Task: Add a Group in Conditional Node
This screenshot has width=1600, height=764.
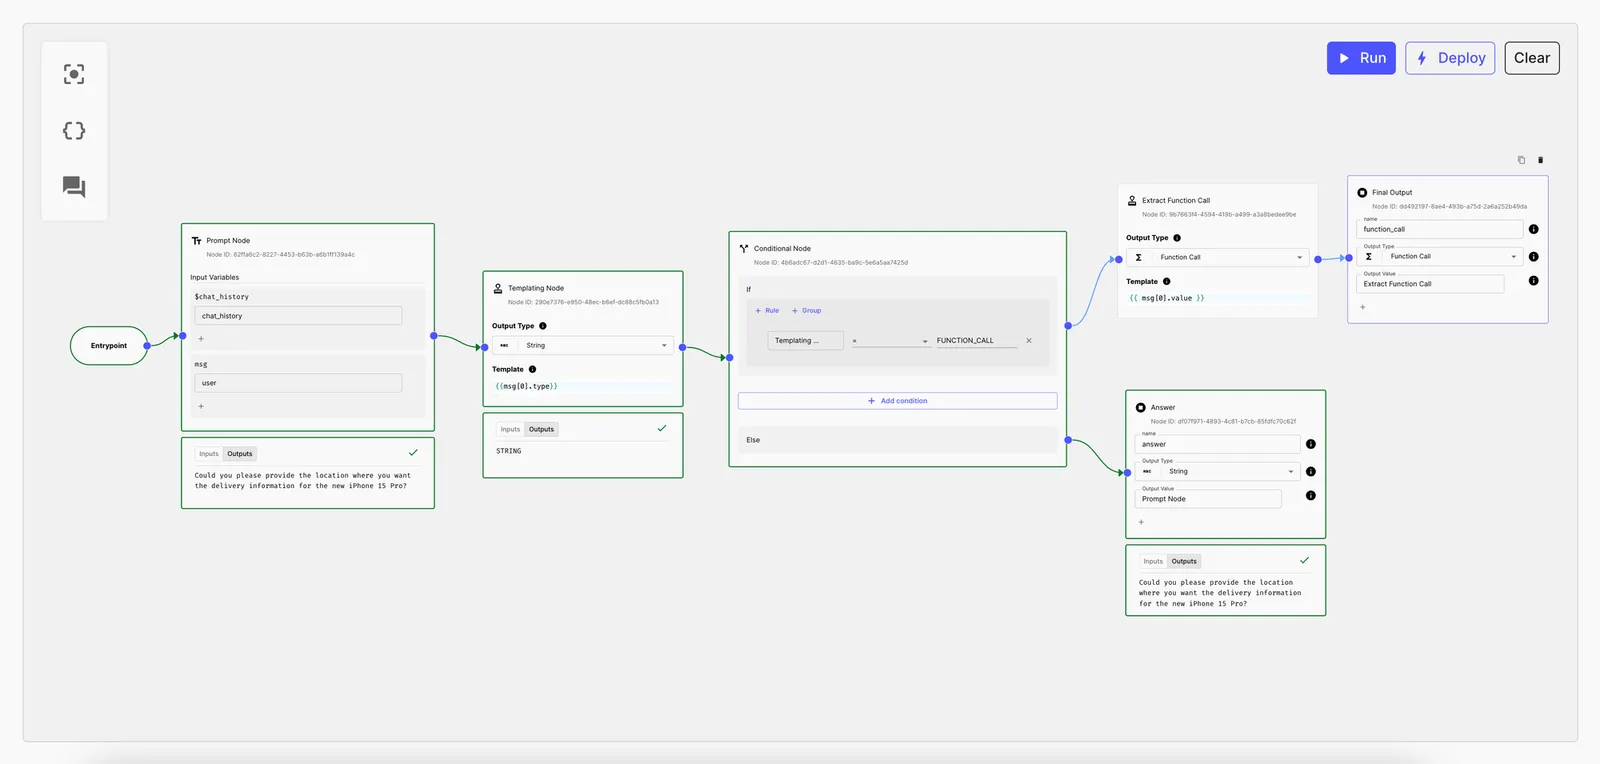Action: pyautogui.click(x=806, y=311)
